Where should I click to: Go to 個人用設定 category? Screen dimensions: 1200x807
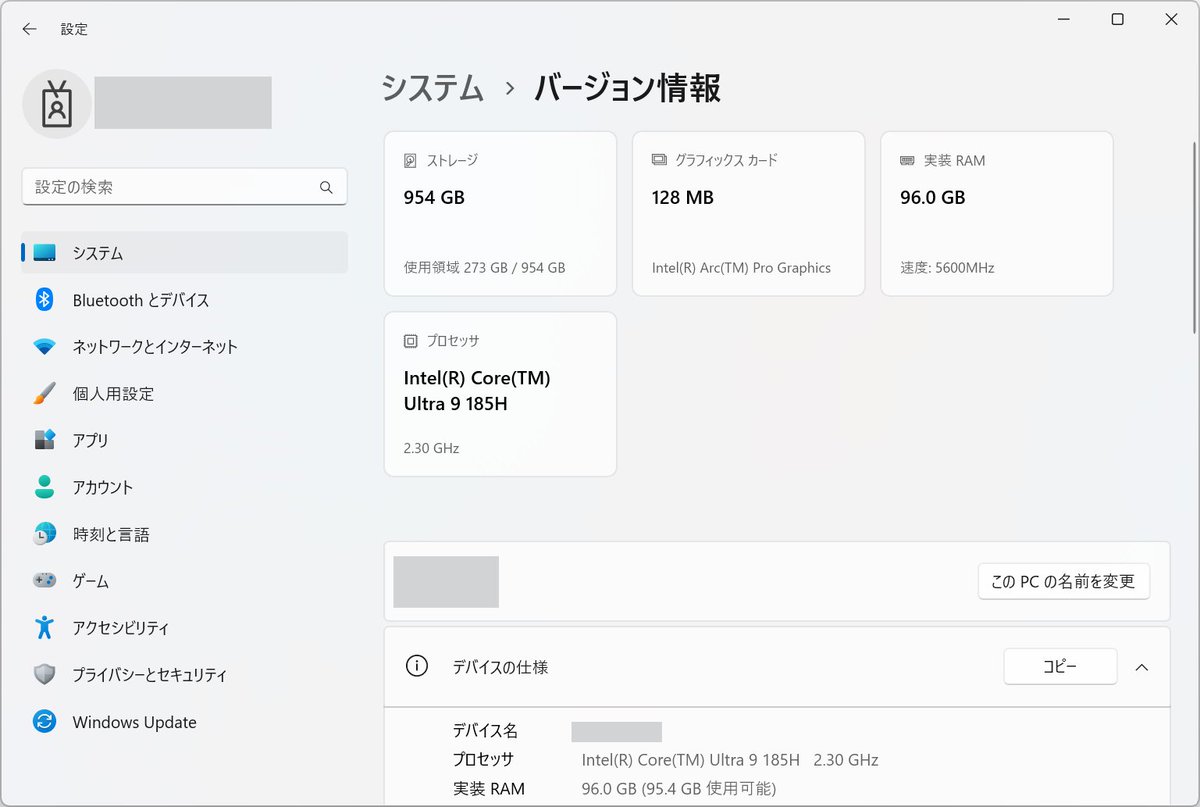coord(184,394)
